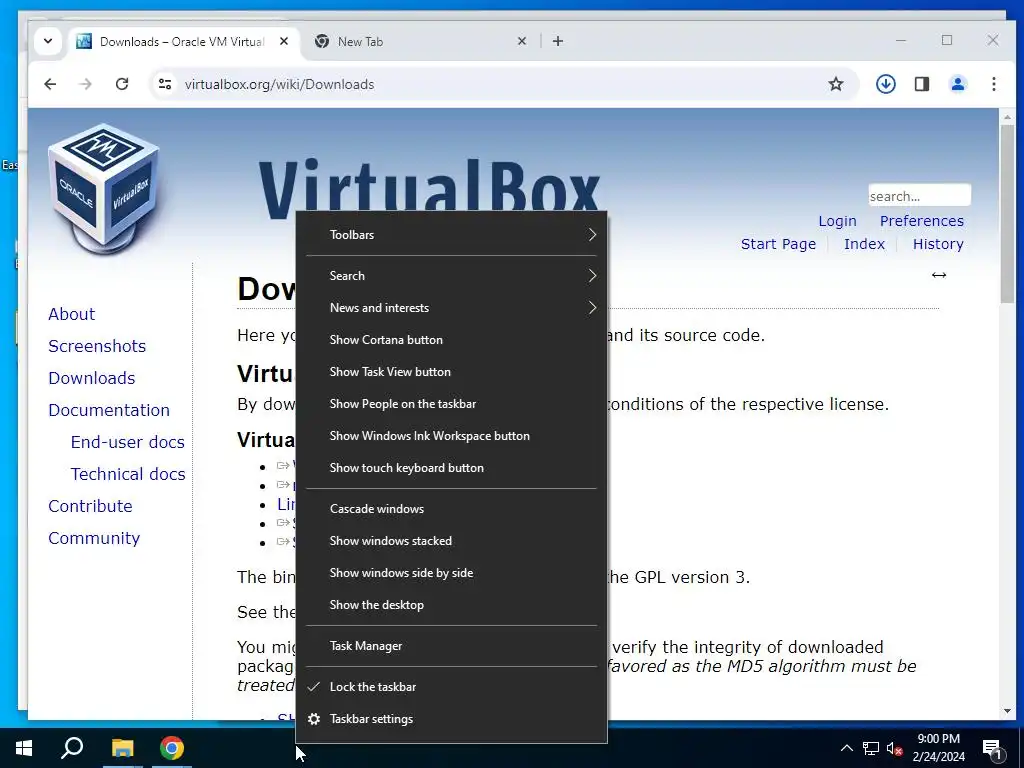
Task: Open the Community sidebar link
Action: pos(94,538)
